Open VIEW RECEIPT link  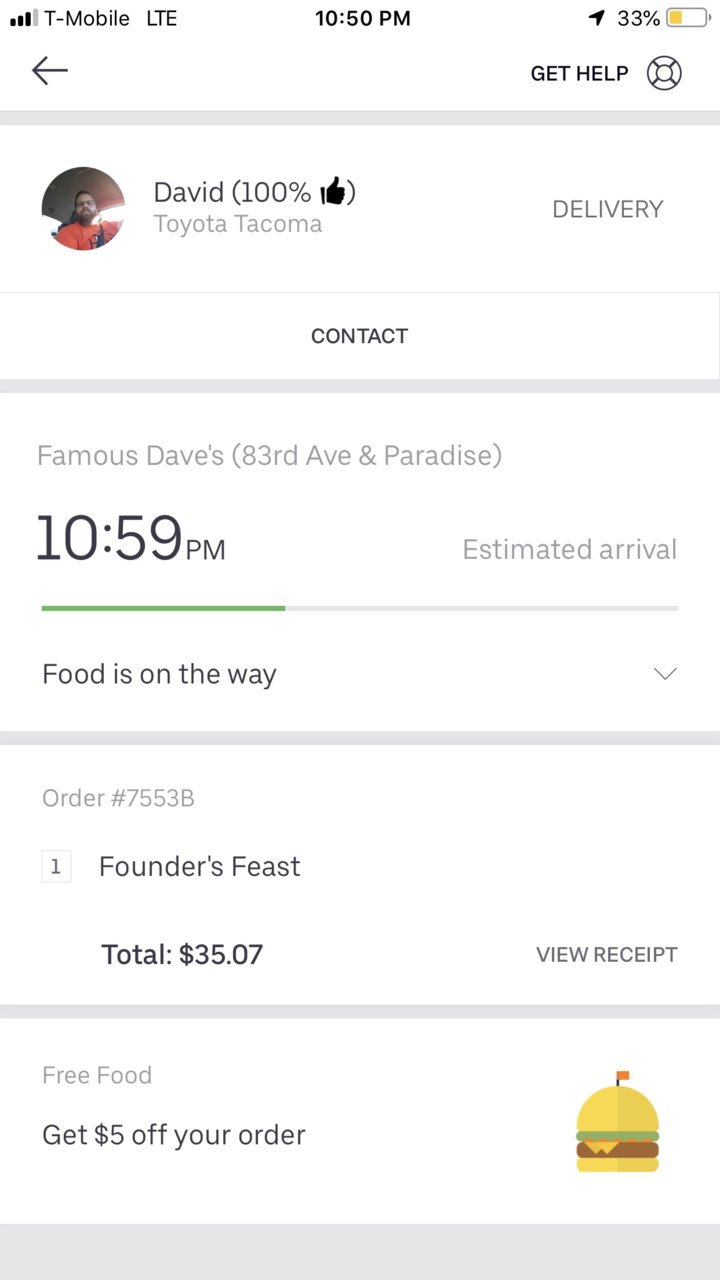(607, 954)
